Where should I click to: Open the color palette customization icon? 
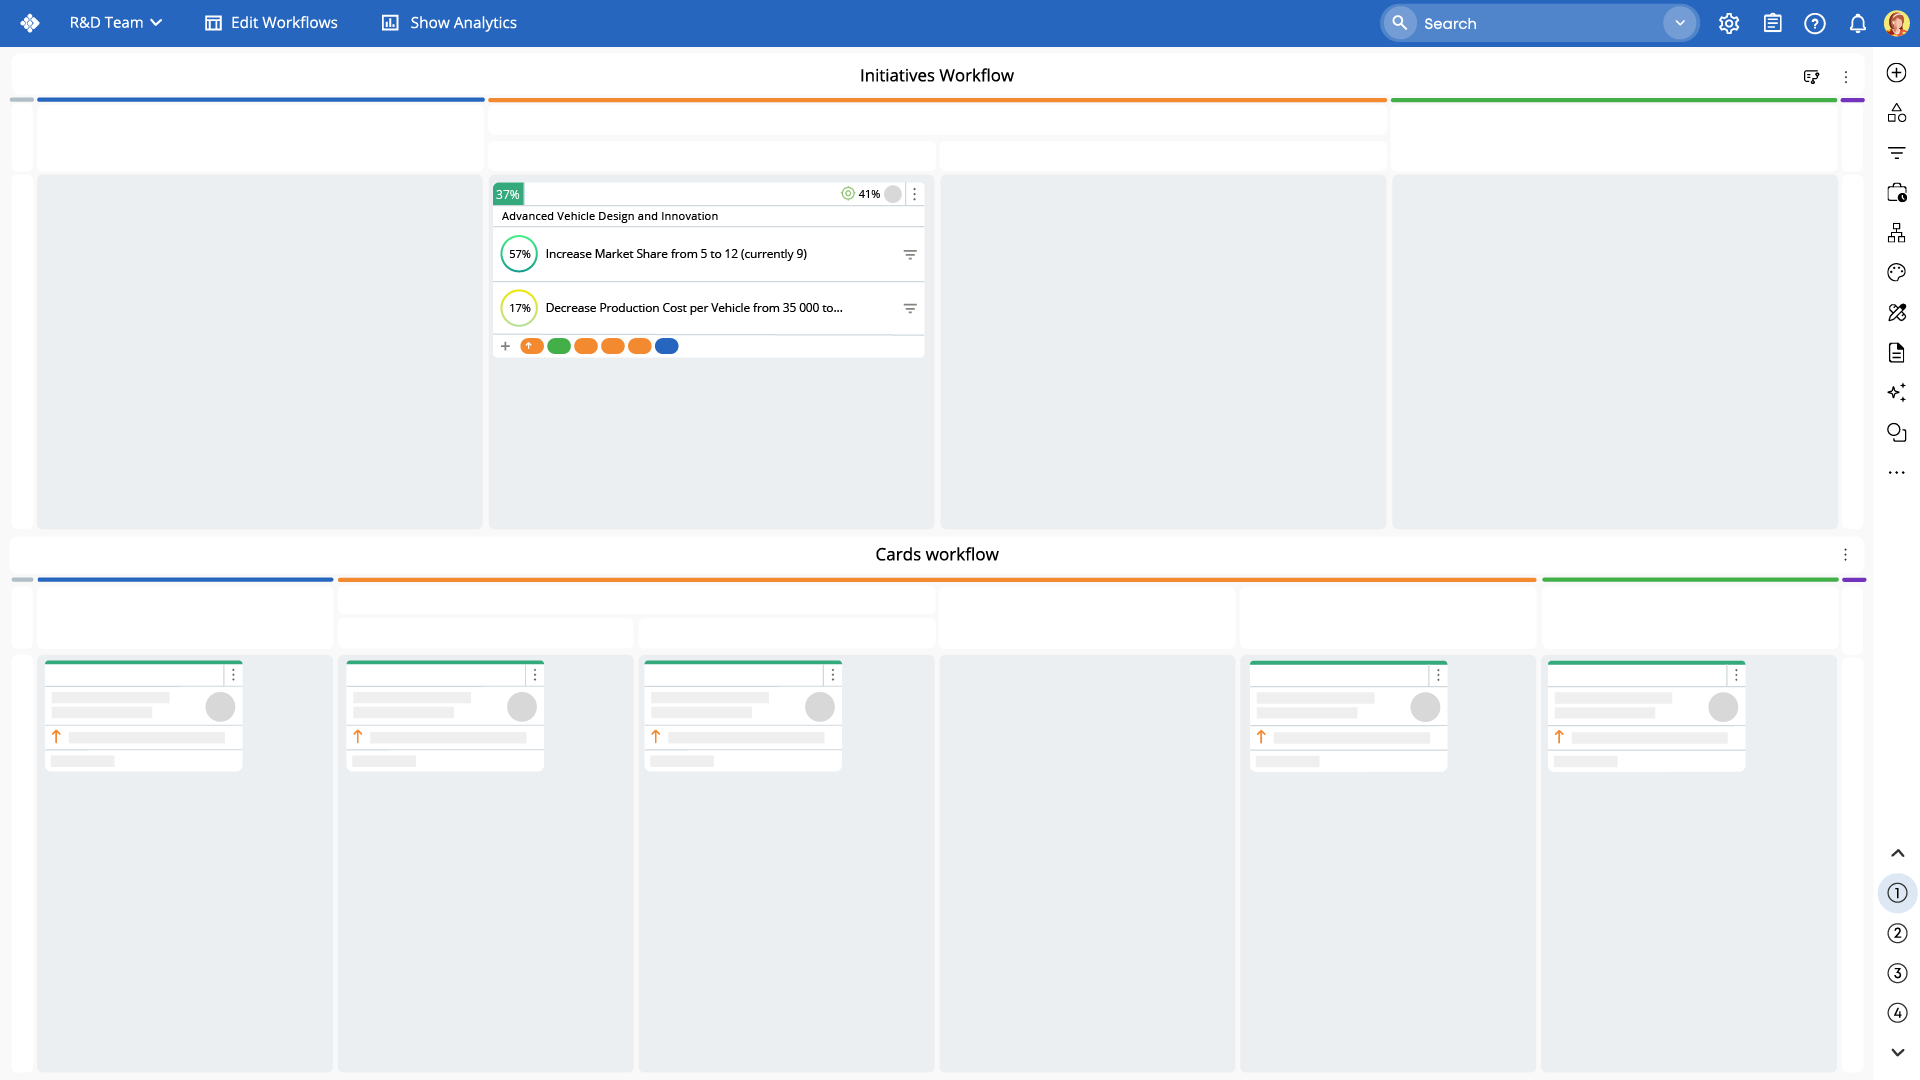click(1896, 273)
